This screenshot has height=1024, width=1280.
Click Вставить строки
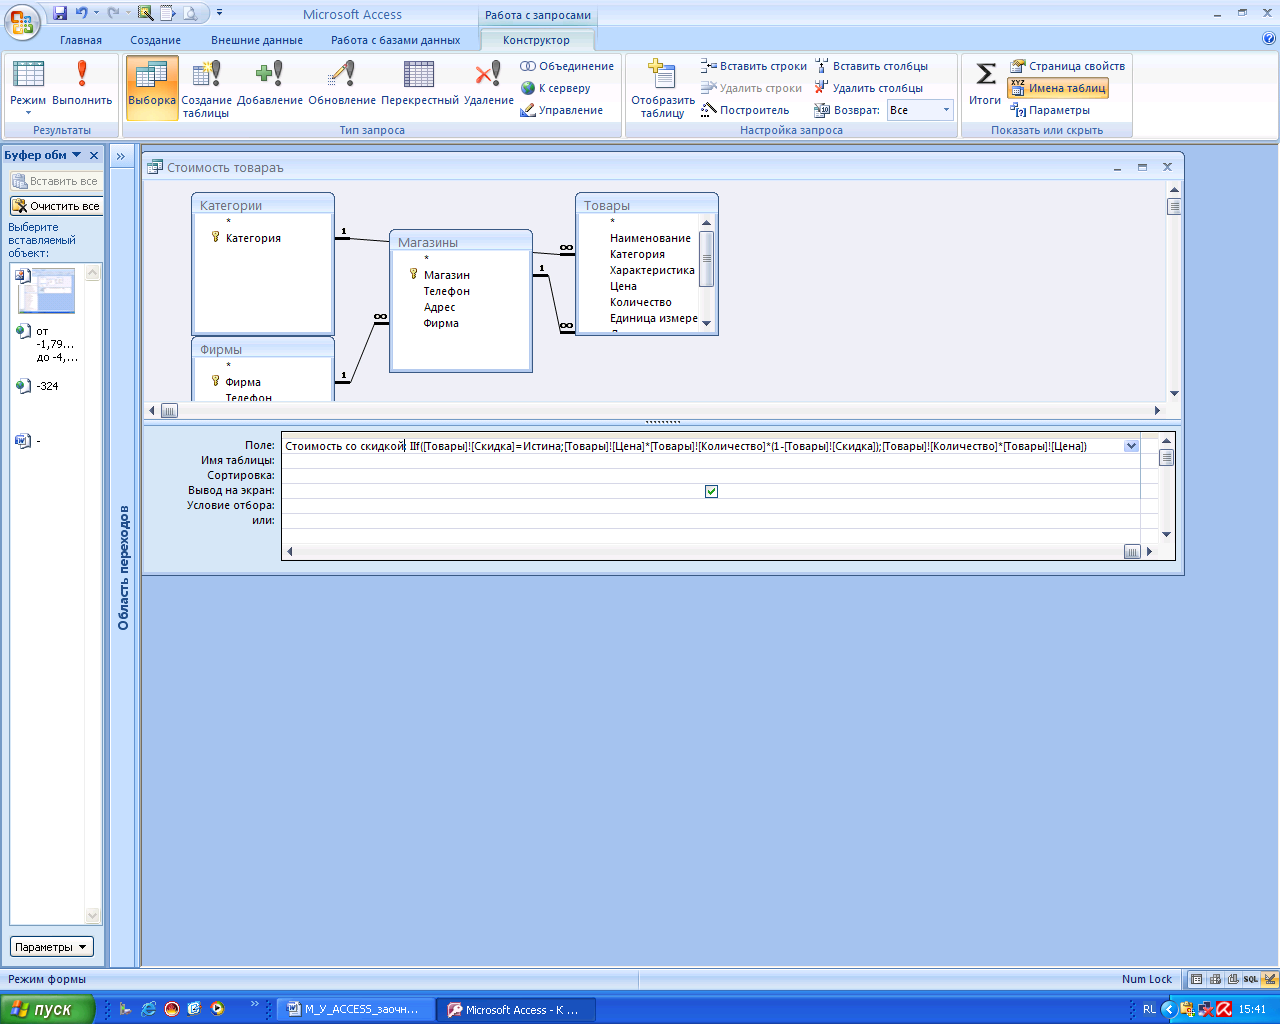tap(754, 66)
